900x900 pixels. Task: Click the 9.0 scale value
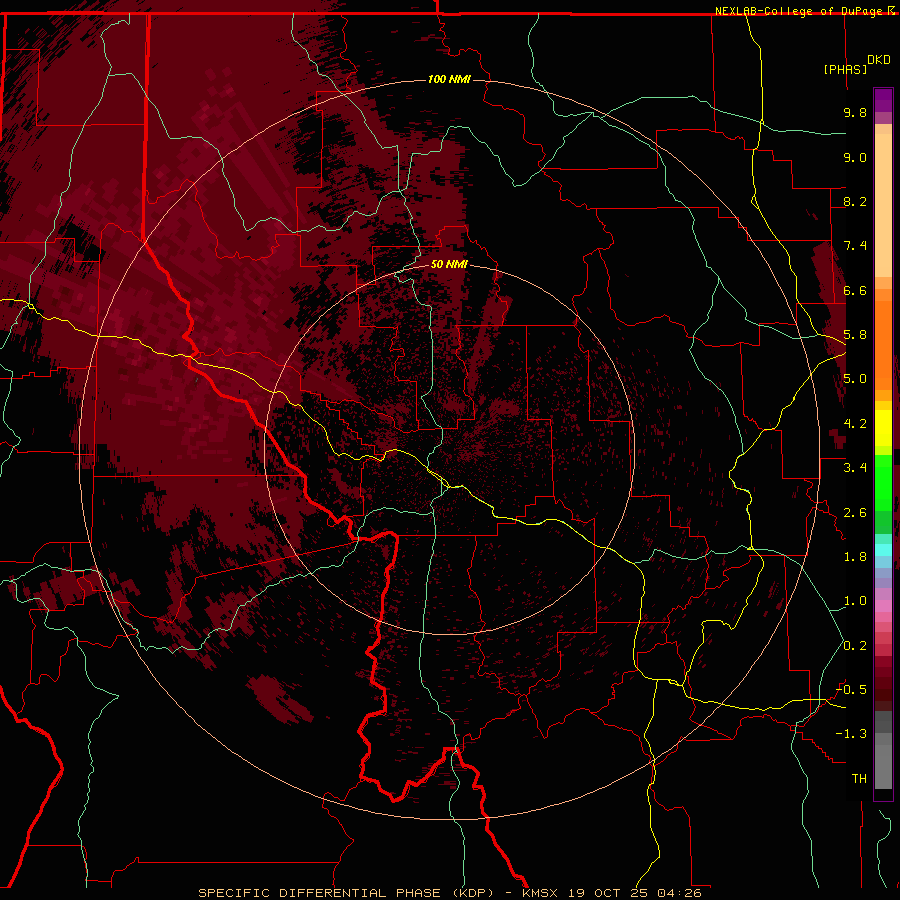point(855,157)
